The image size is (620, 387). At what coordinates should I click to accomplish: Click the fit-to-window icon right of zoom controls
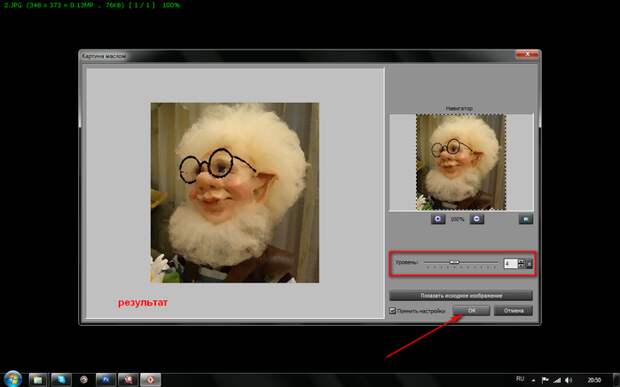[x=525, y=219]
